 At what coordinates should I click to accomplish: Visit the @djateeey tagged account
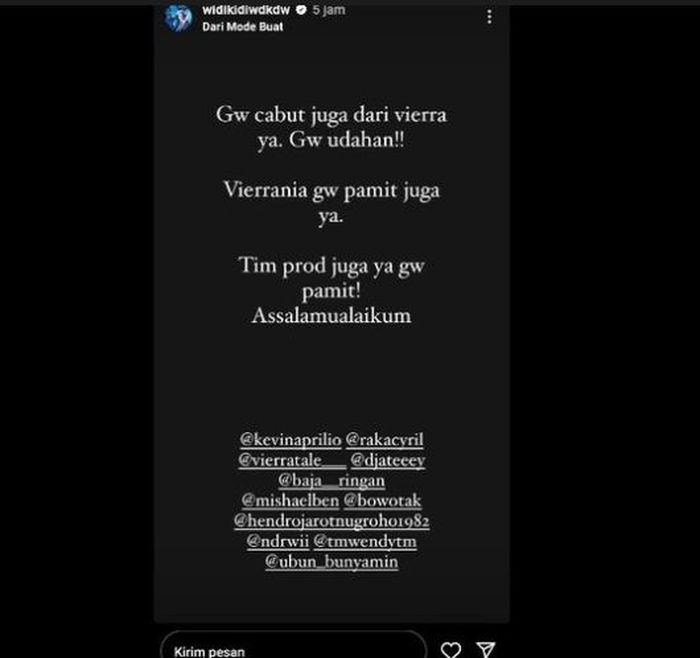[x=388, y=460]
